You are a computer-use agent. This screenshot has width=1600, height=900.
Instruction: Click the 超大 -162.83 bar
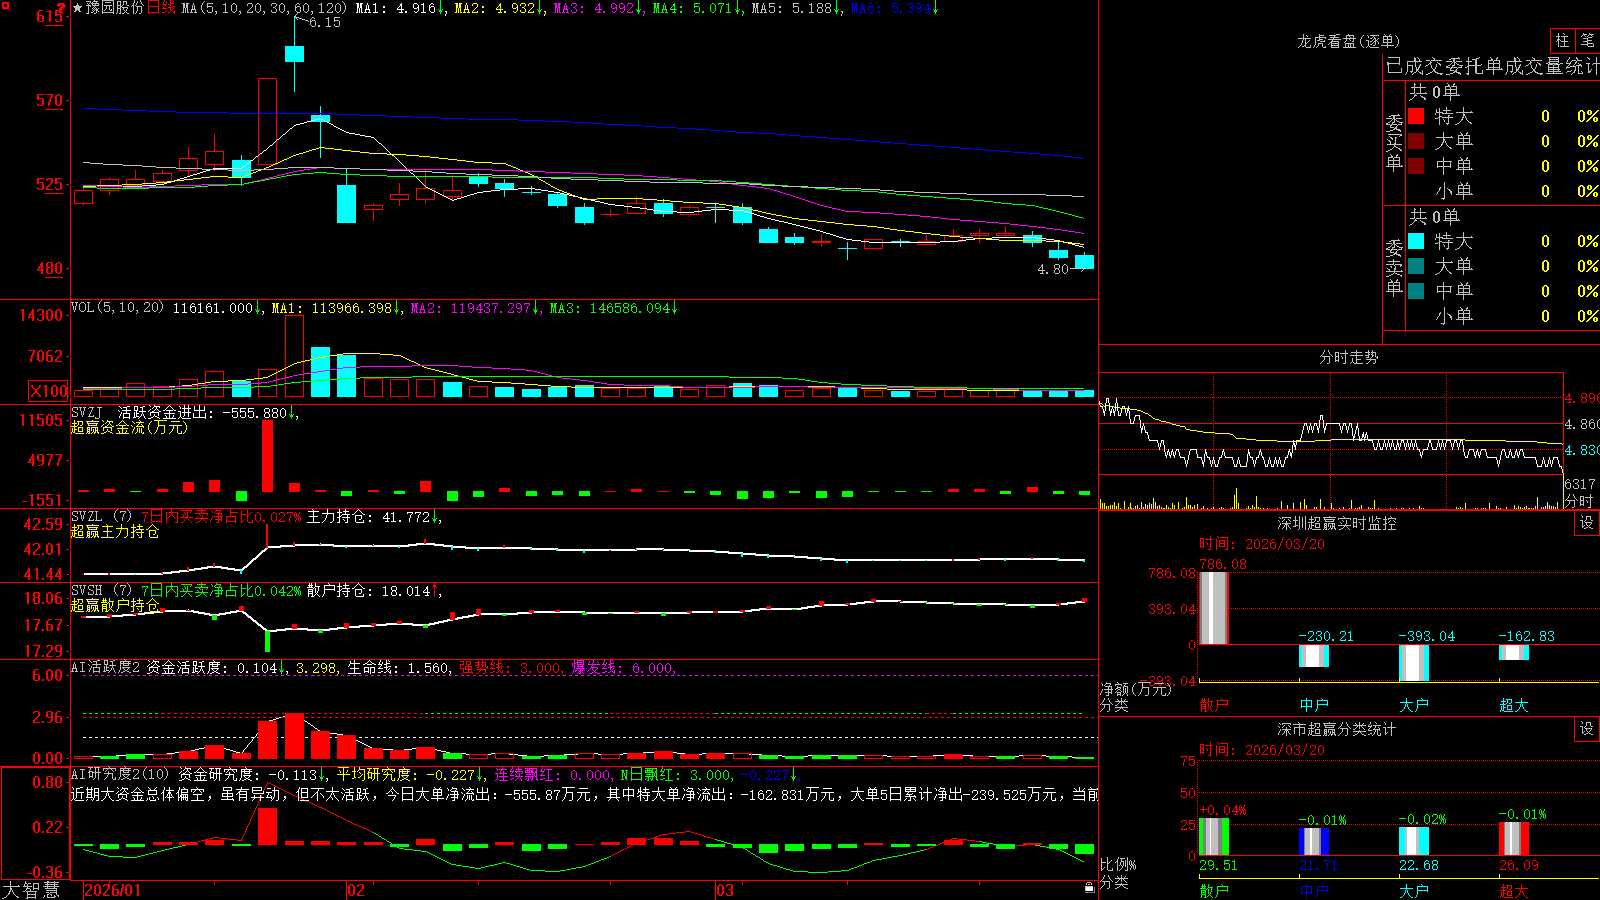pos(1514,653)
